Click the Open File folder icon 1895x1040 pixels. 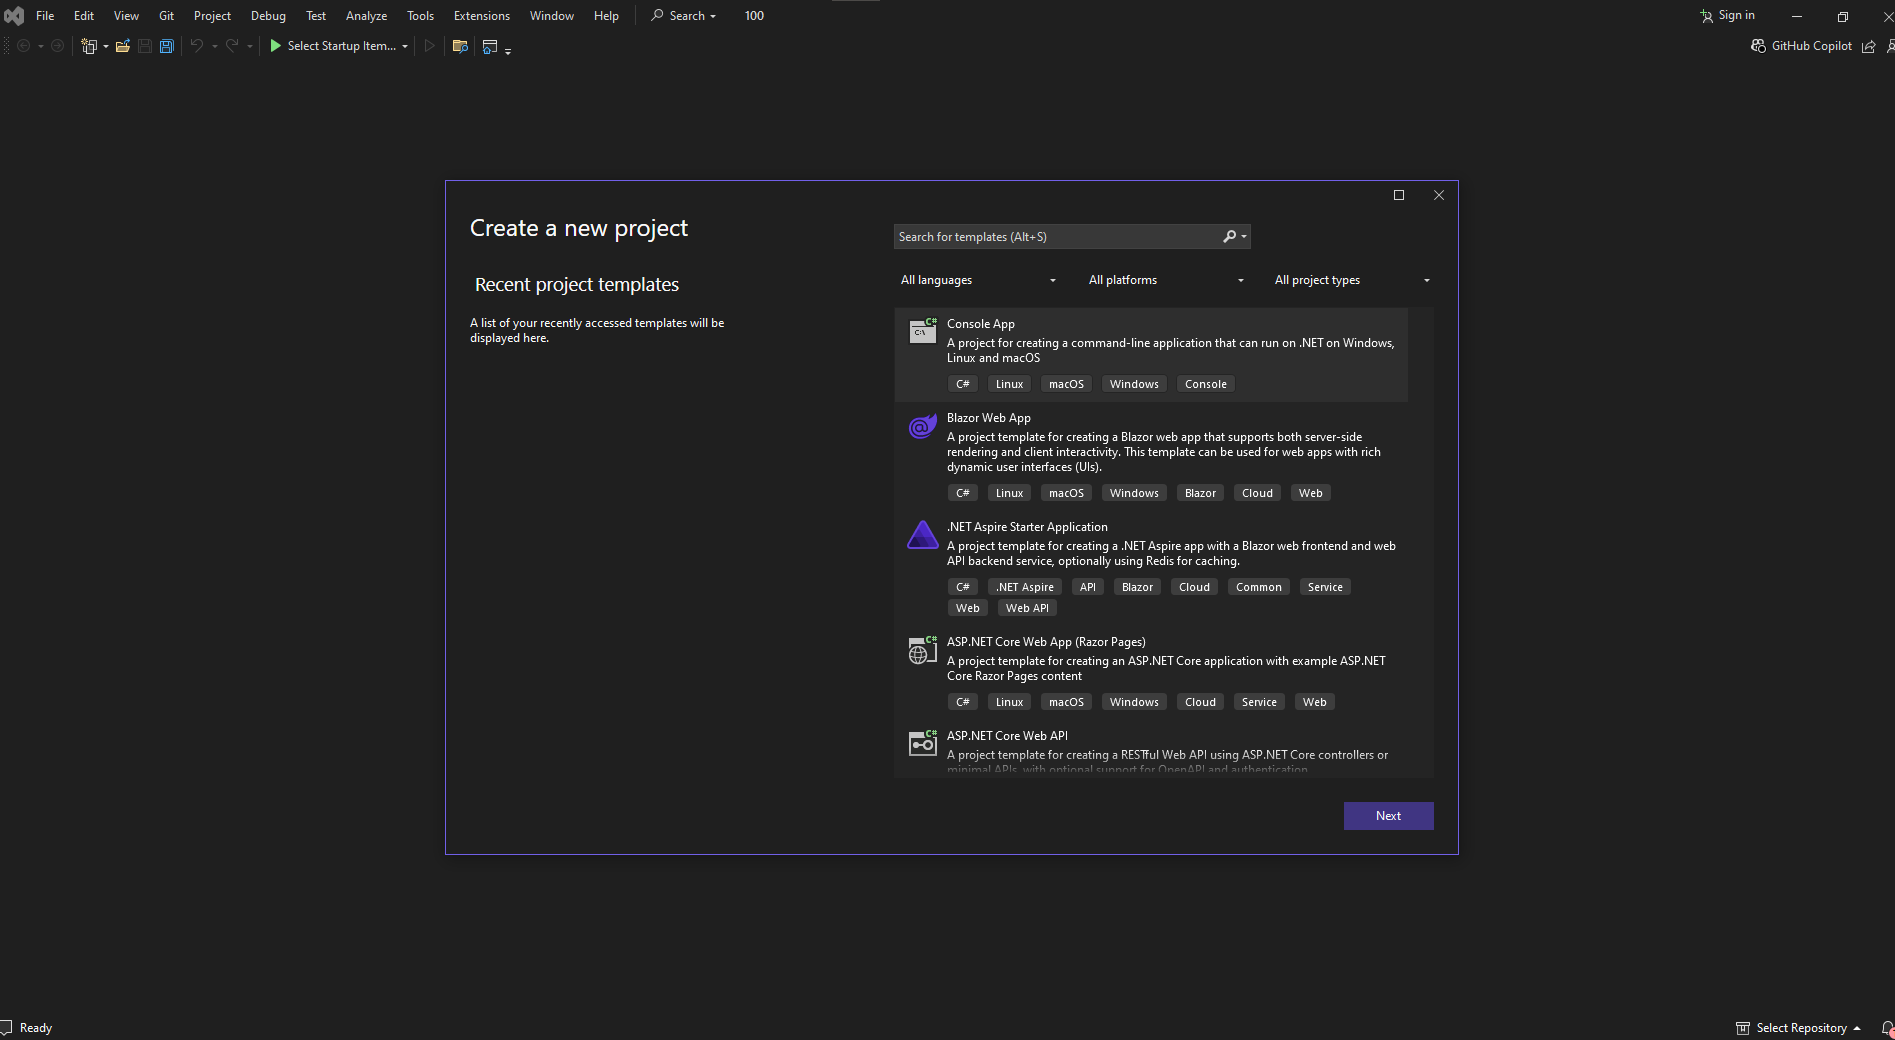(123, 46)
